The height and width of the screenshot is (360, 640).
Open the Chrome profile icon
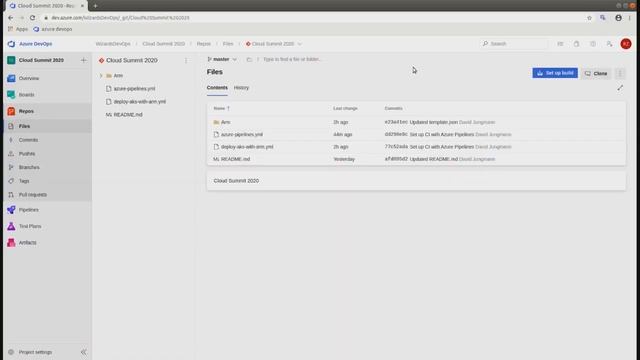pyautogui.click(x=618, y=18)
